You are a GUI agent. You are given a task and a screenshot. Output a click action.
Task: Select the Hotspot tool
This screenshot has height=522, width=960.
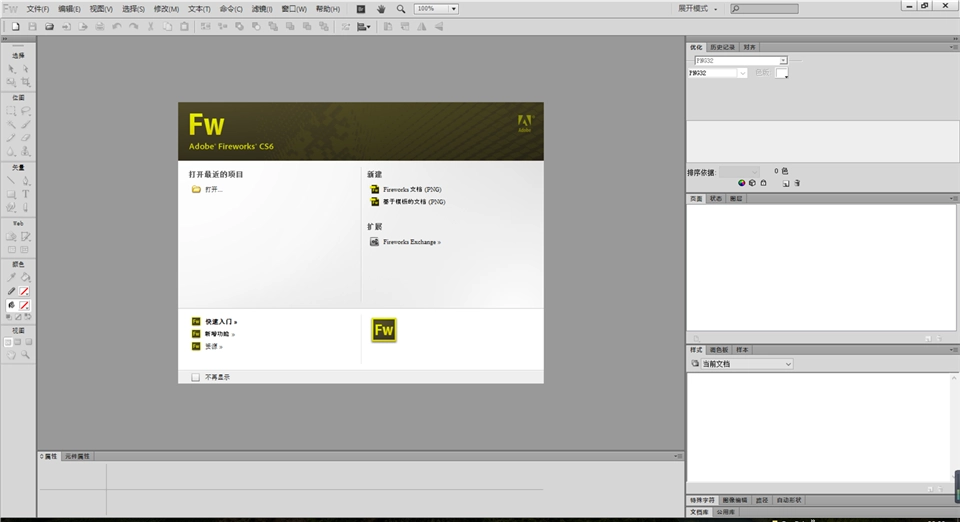tap(12, 237)
